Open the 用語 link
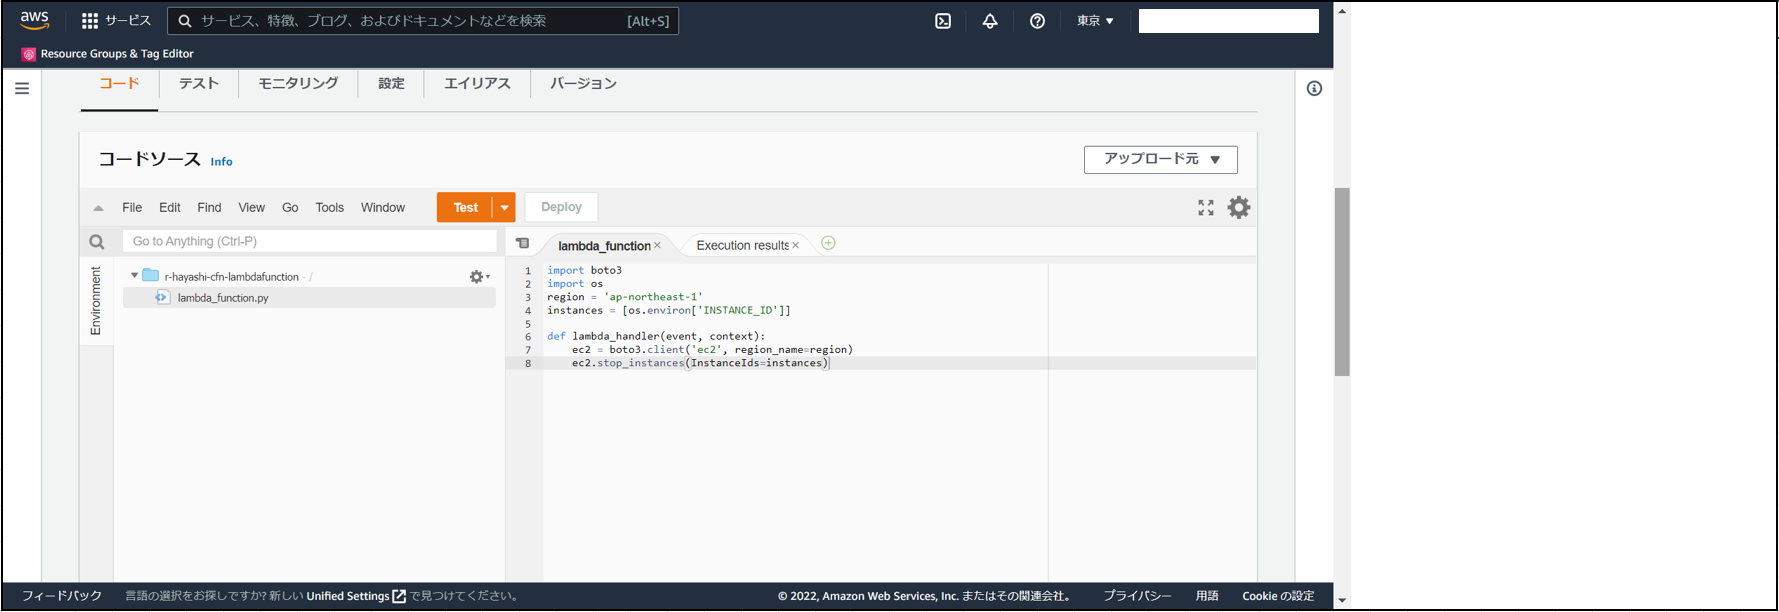The image size is (1779, 612). [x=1207, y=596]
